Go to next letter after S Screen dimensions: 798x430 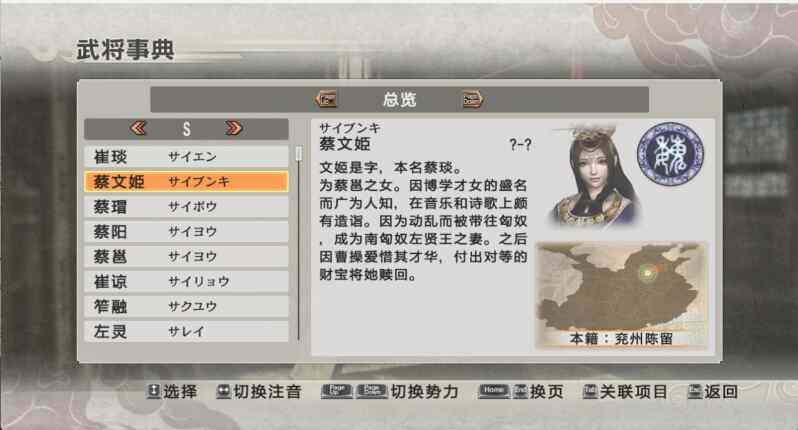[234, 128]
